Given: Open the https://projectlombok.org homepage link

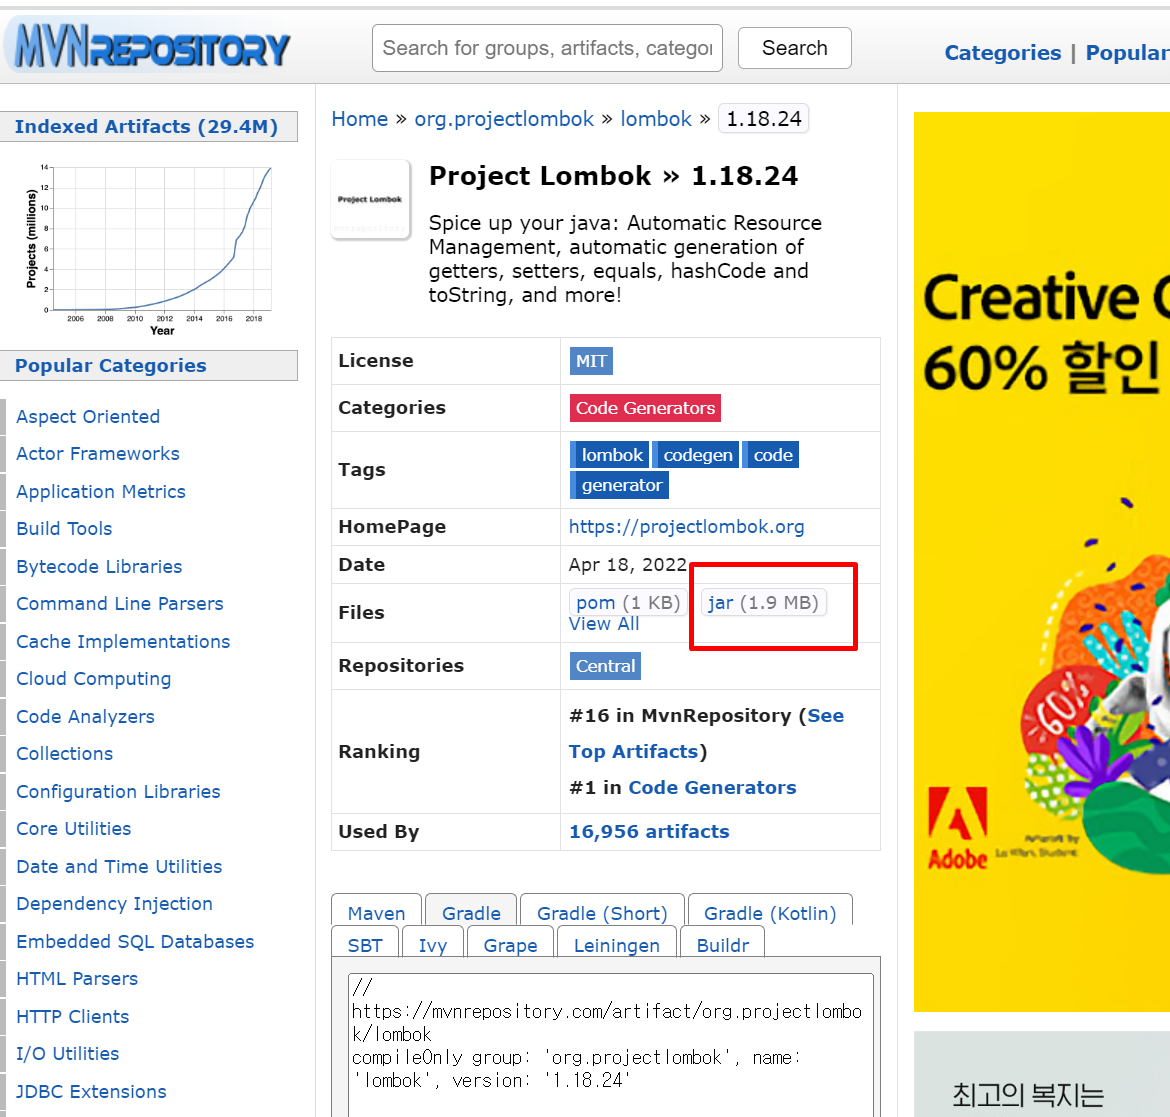Looking at the screenshot, I should coord(686,527).
